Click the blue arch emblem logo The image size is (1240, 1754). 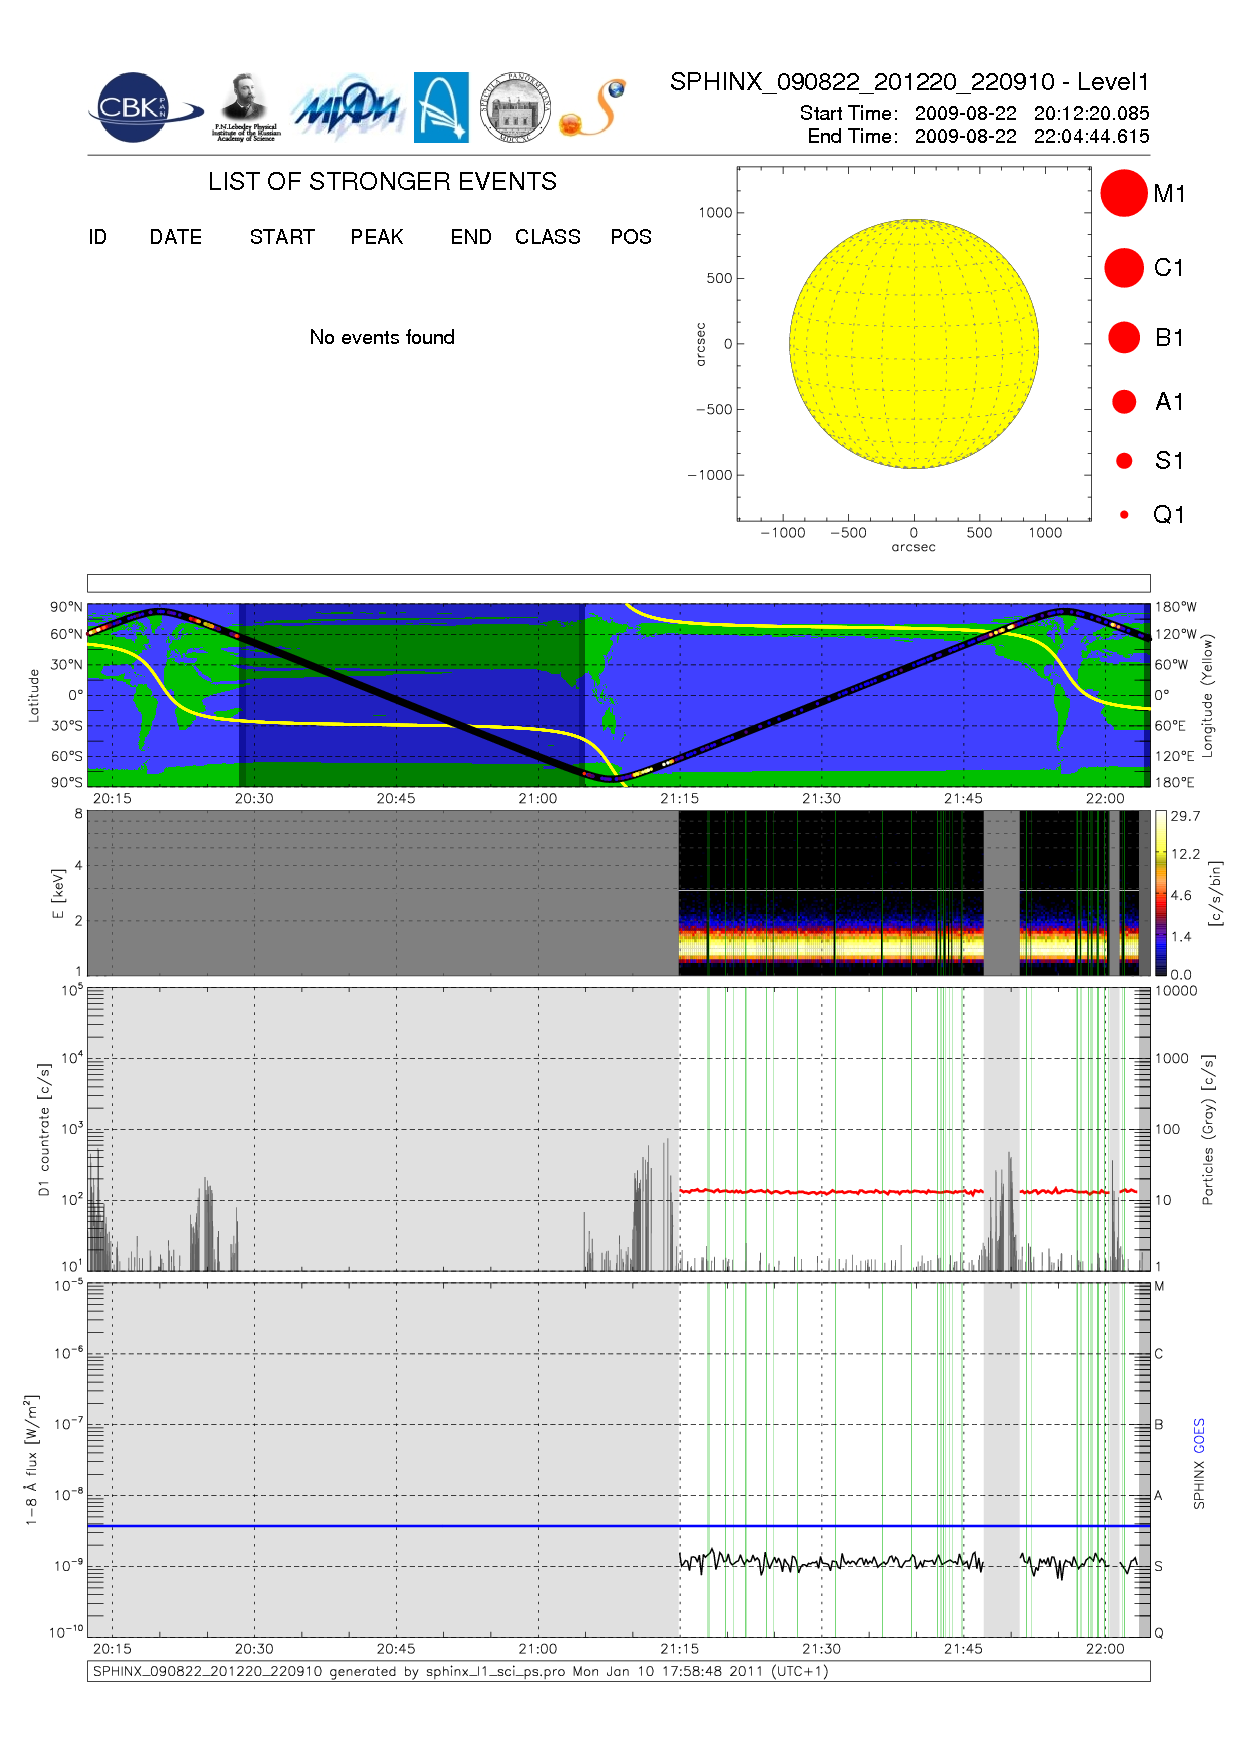point(441,107)
